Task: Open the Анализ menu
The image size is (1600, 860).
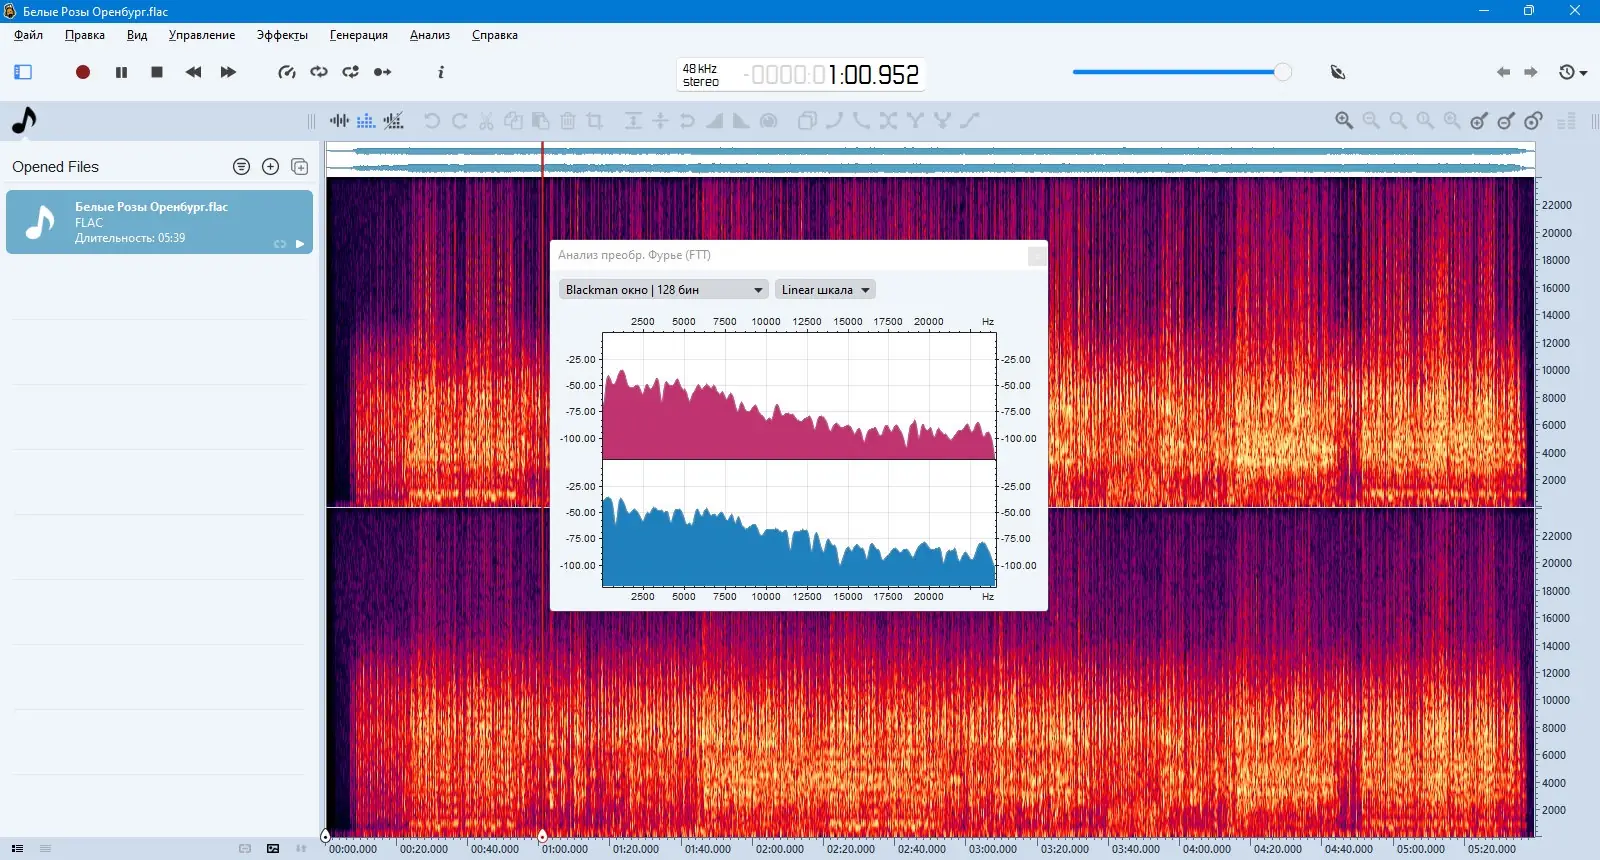Action: click(429, 35)
